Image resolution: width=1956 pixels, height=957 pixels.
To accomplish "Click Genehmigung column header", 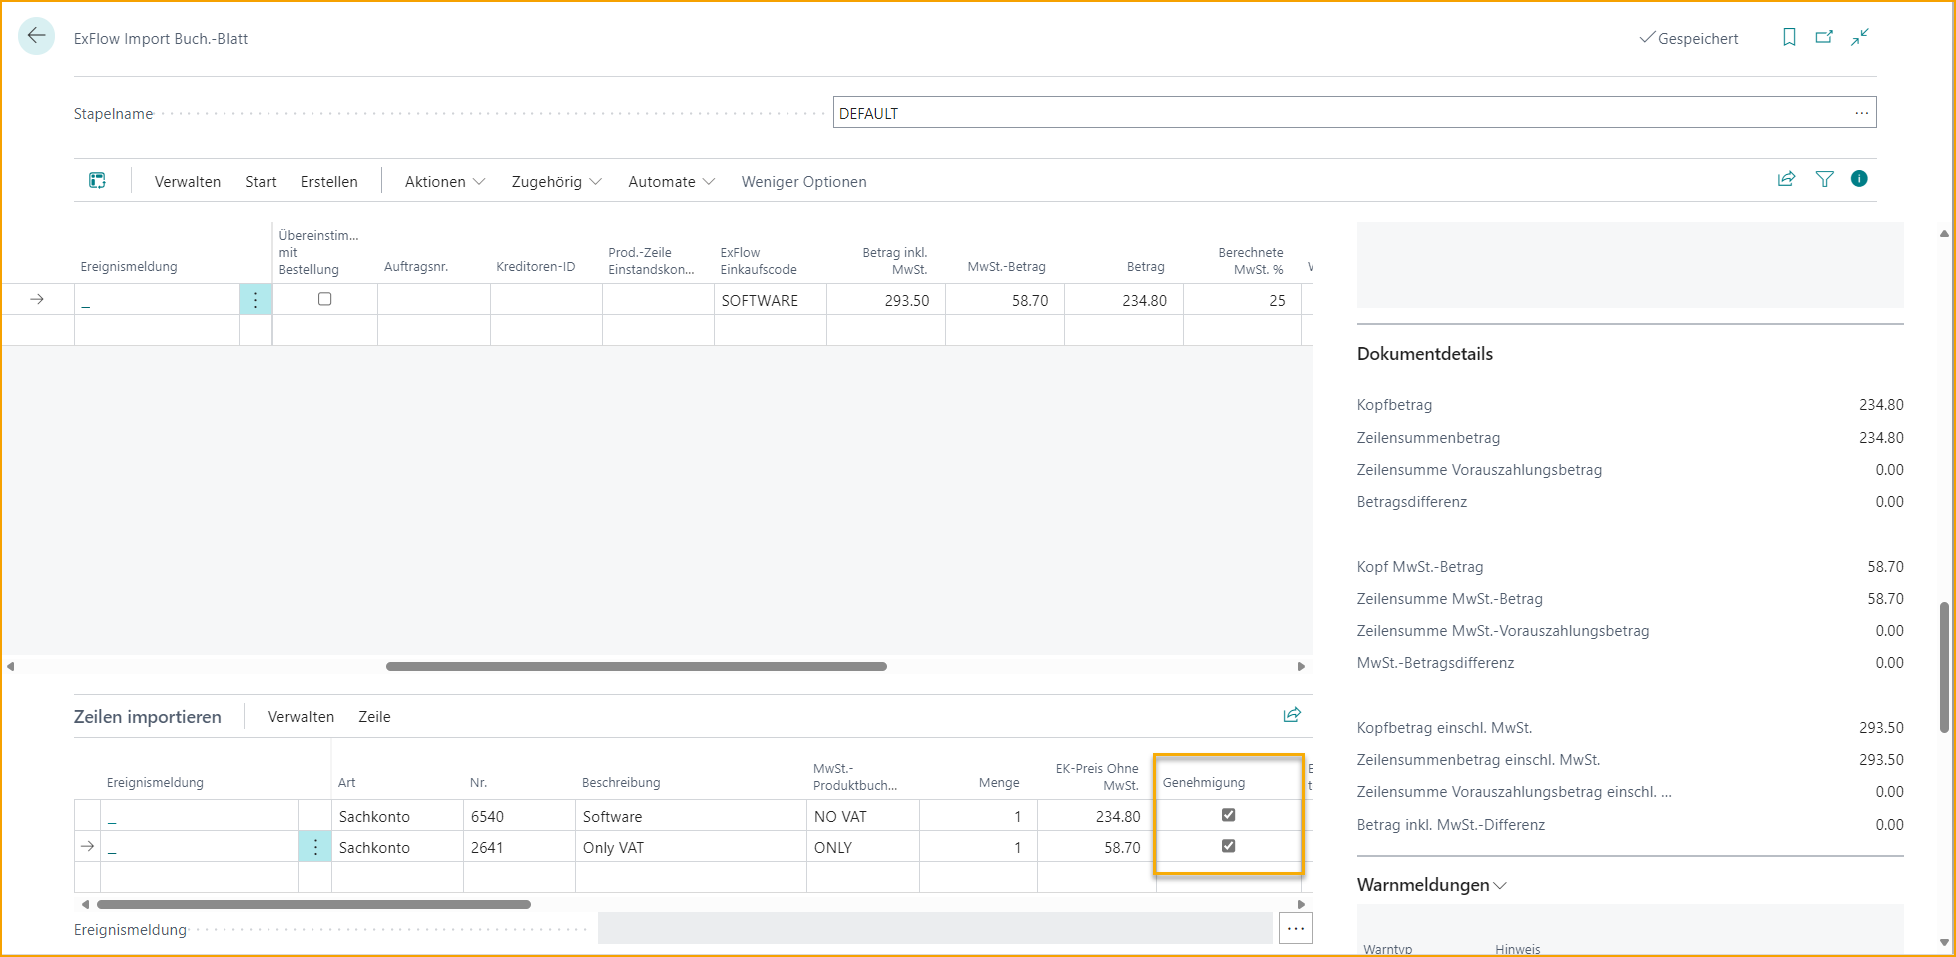I will (1204, 783).
